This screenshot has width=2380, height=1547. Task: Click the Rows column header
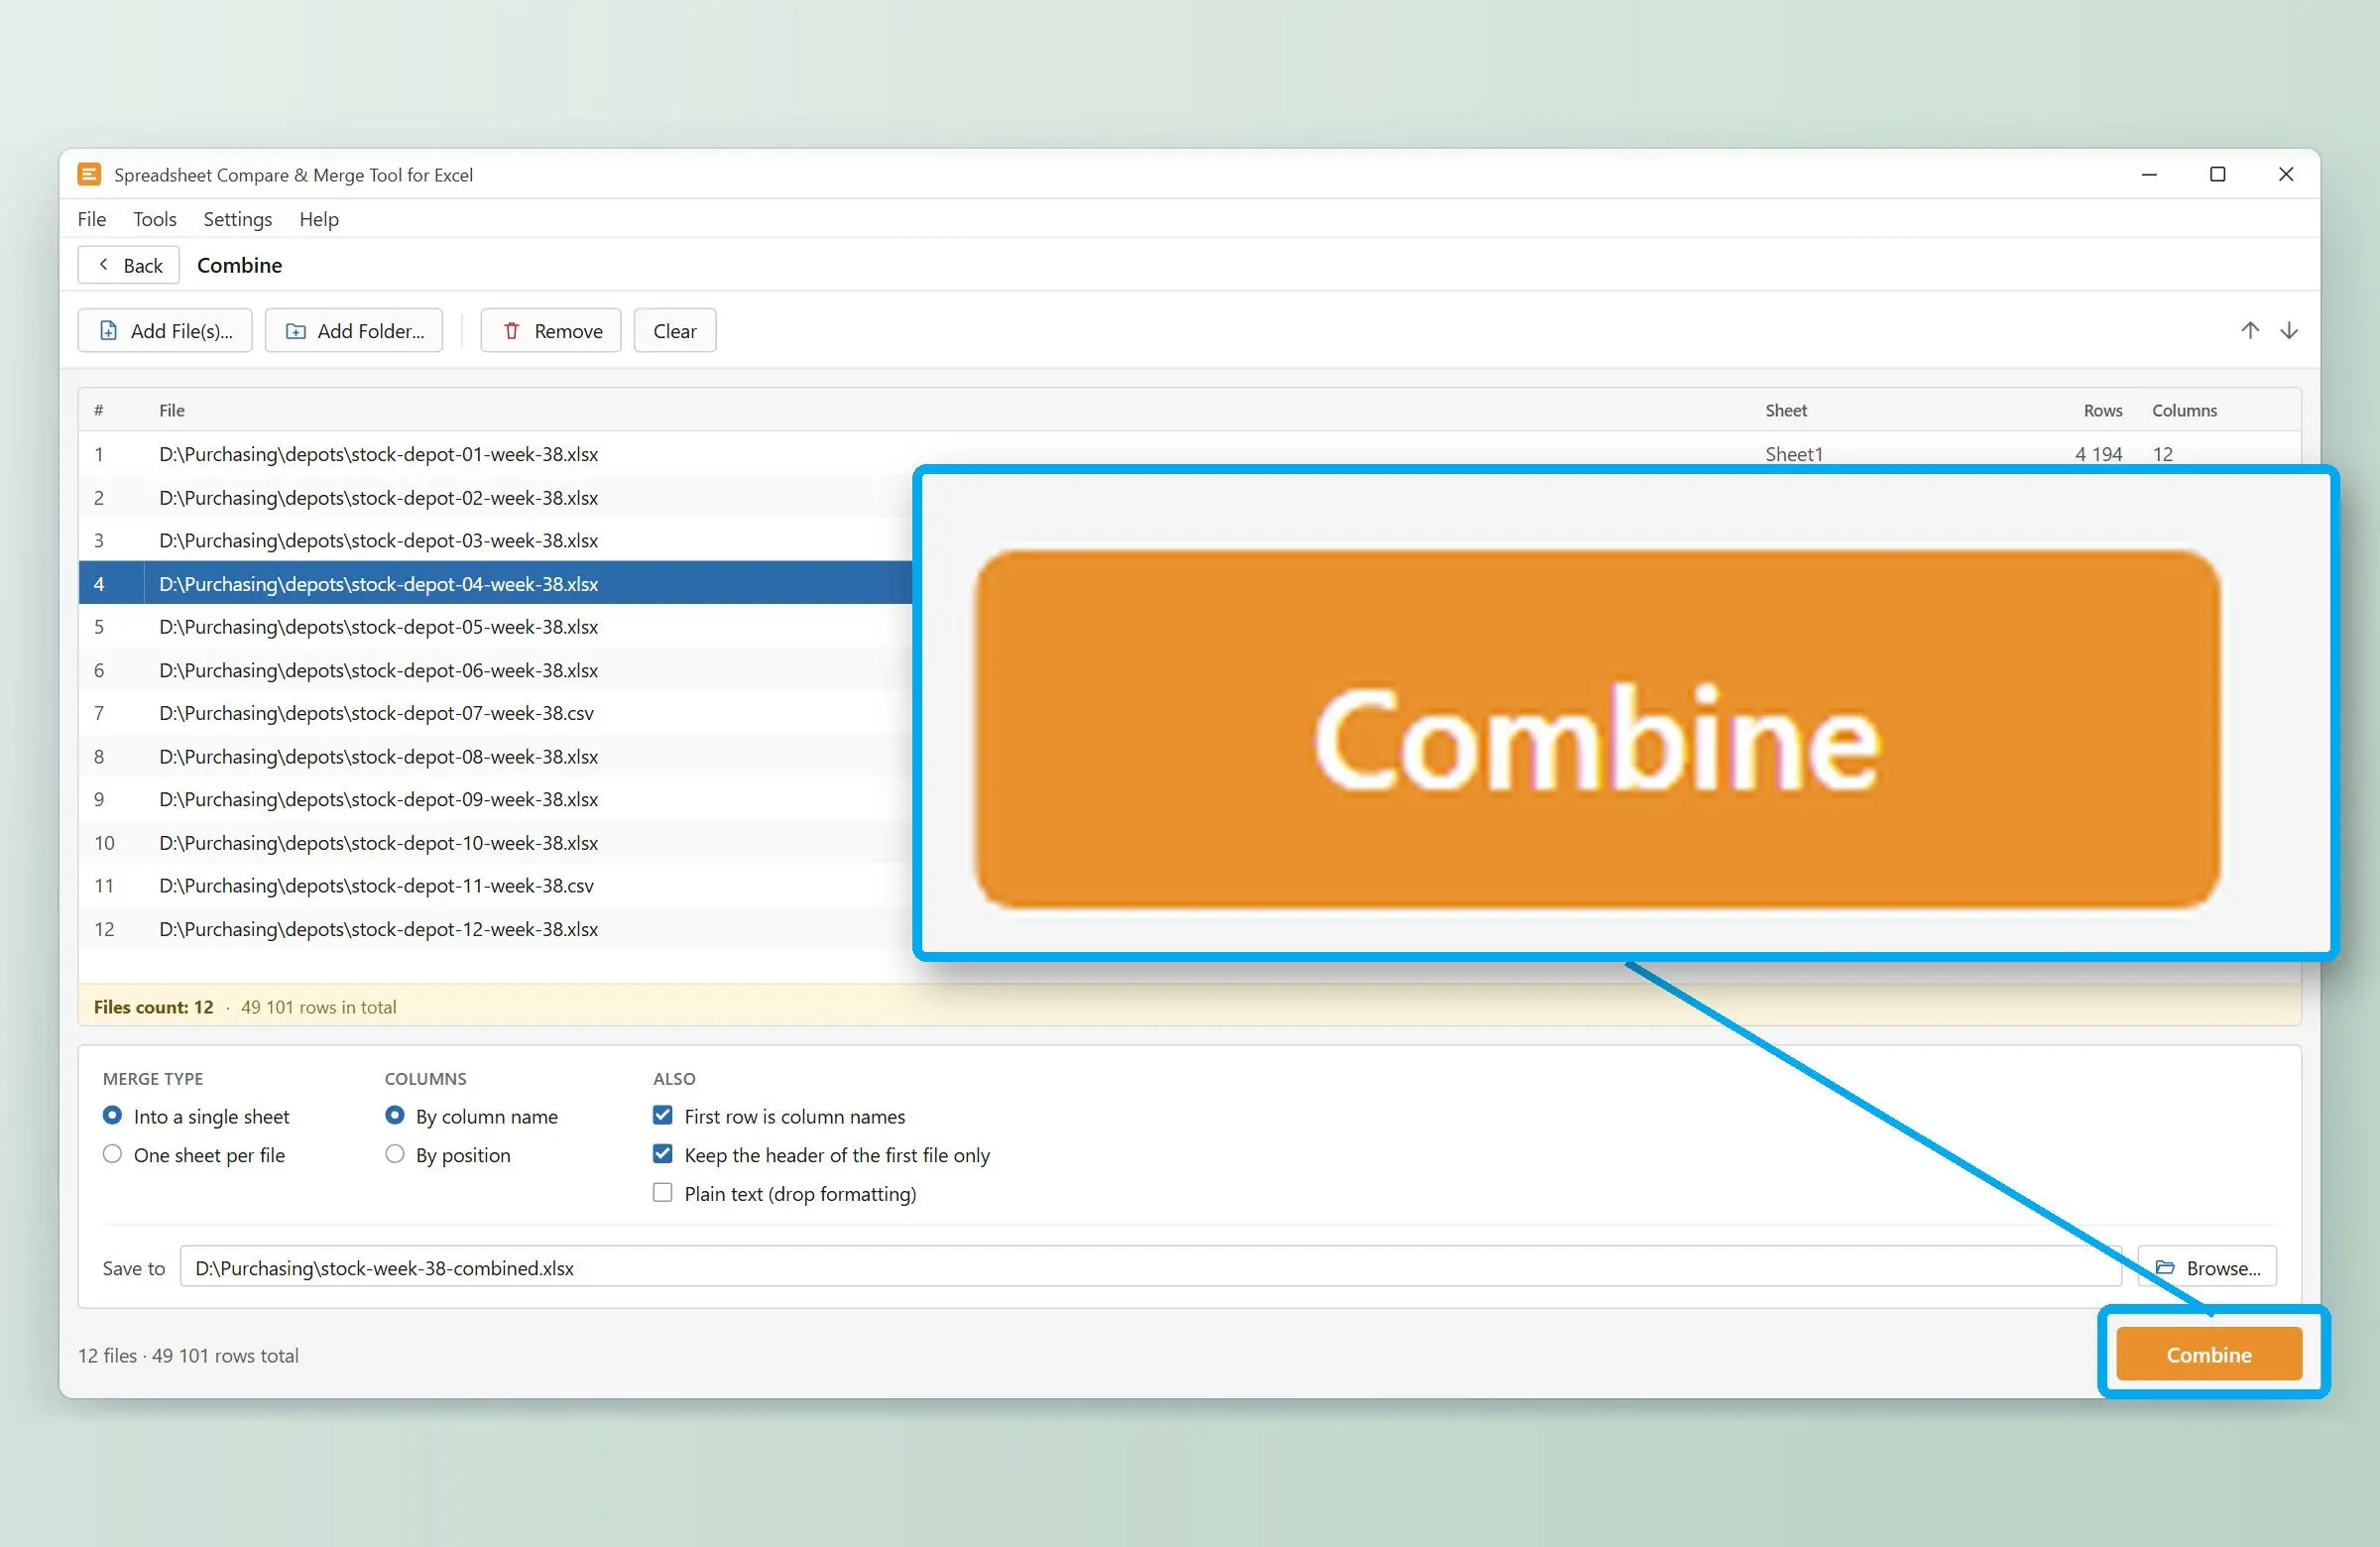point(2103,410)
